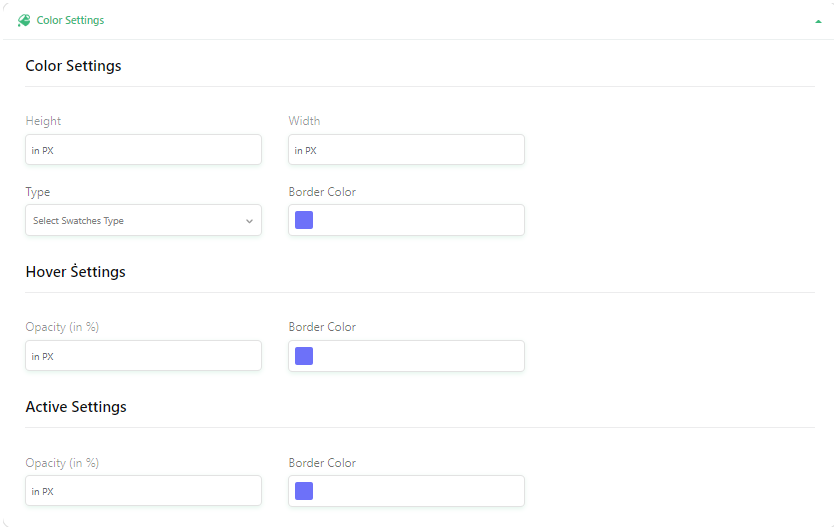
Task: Click Border Color field beside Type dropdown
Action: click(x=406, y=220)
